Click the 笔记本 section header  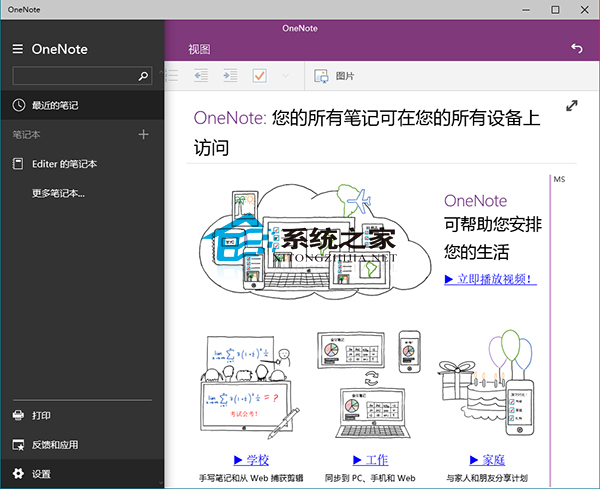pyautogui.click(x=26, y=134)
